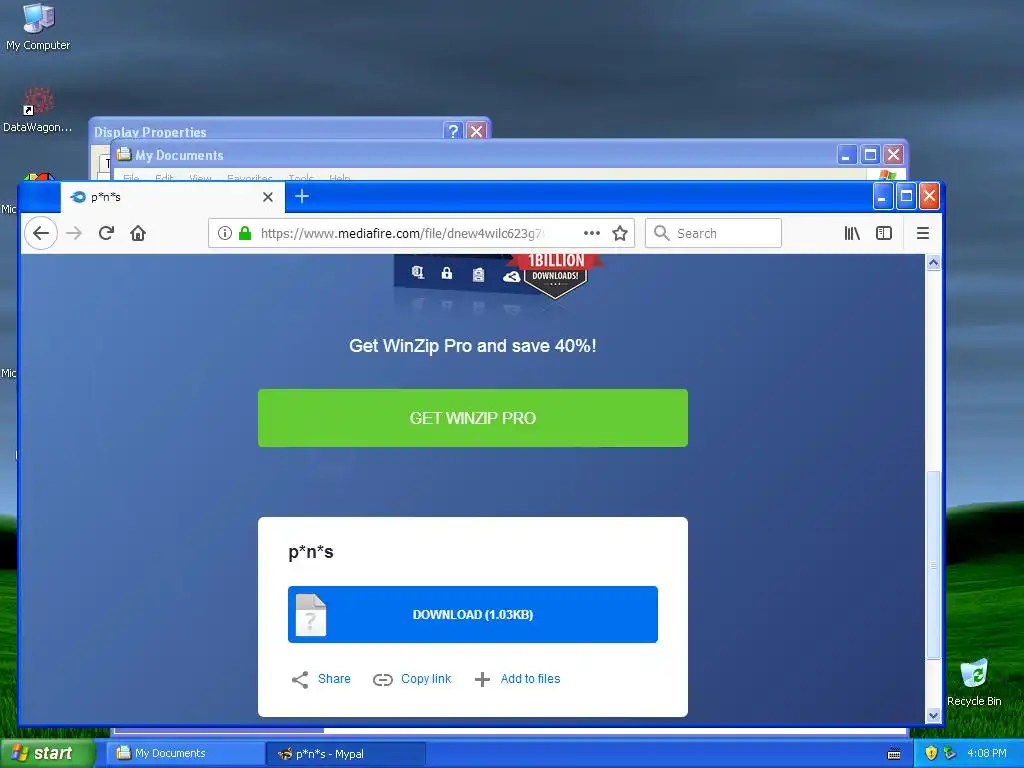This screenshot has height=768, width=1024.
Task: Open the My Computer desktop icon
Action: tap(38, 27)
